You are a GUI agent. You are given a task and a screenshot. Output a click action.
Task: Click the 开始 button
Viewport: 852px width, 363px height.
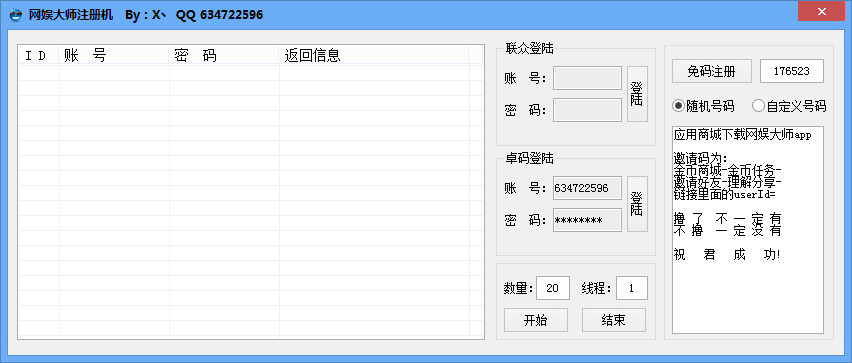[536, 320]
